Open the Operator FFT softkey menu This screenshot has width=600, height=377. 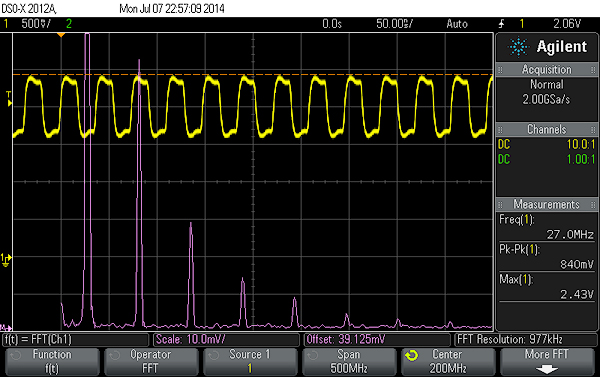coord(151,362)
